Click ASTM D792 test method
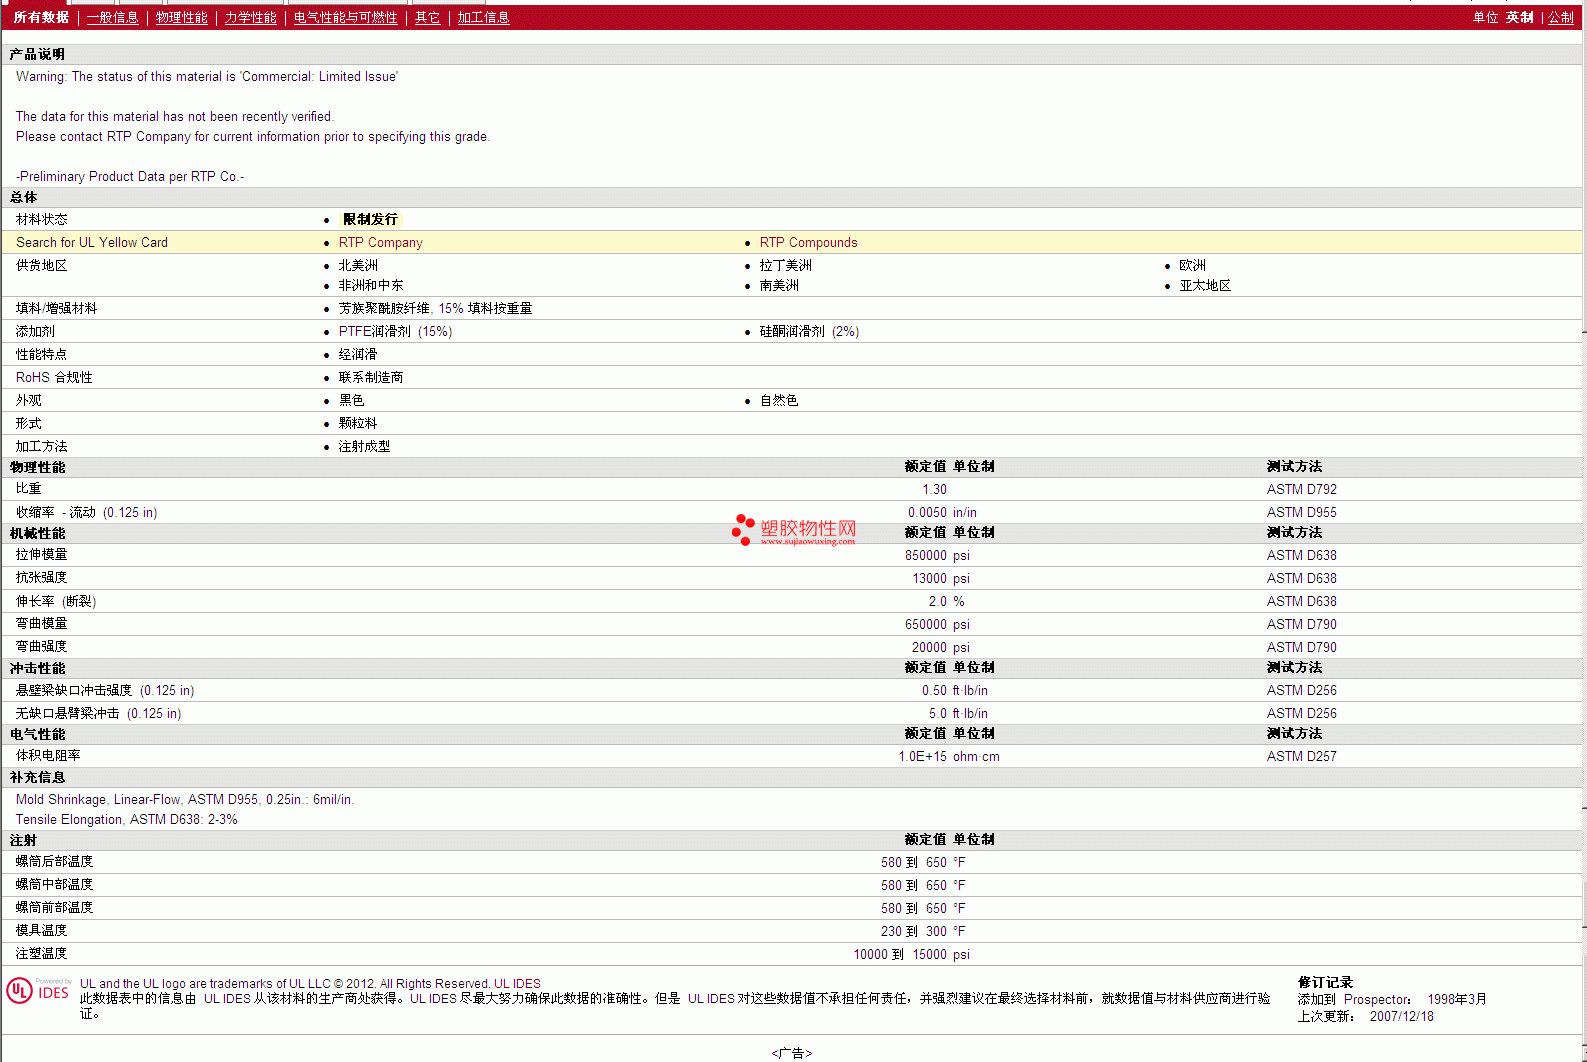 [1302, 490]
